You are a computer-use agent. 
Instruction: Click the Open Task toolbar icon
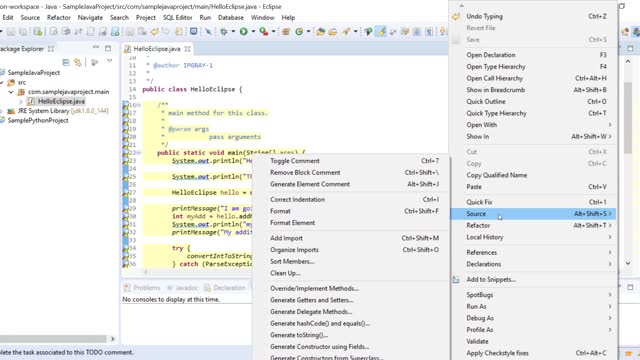333,31
